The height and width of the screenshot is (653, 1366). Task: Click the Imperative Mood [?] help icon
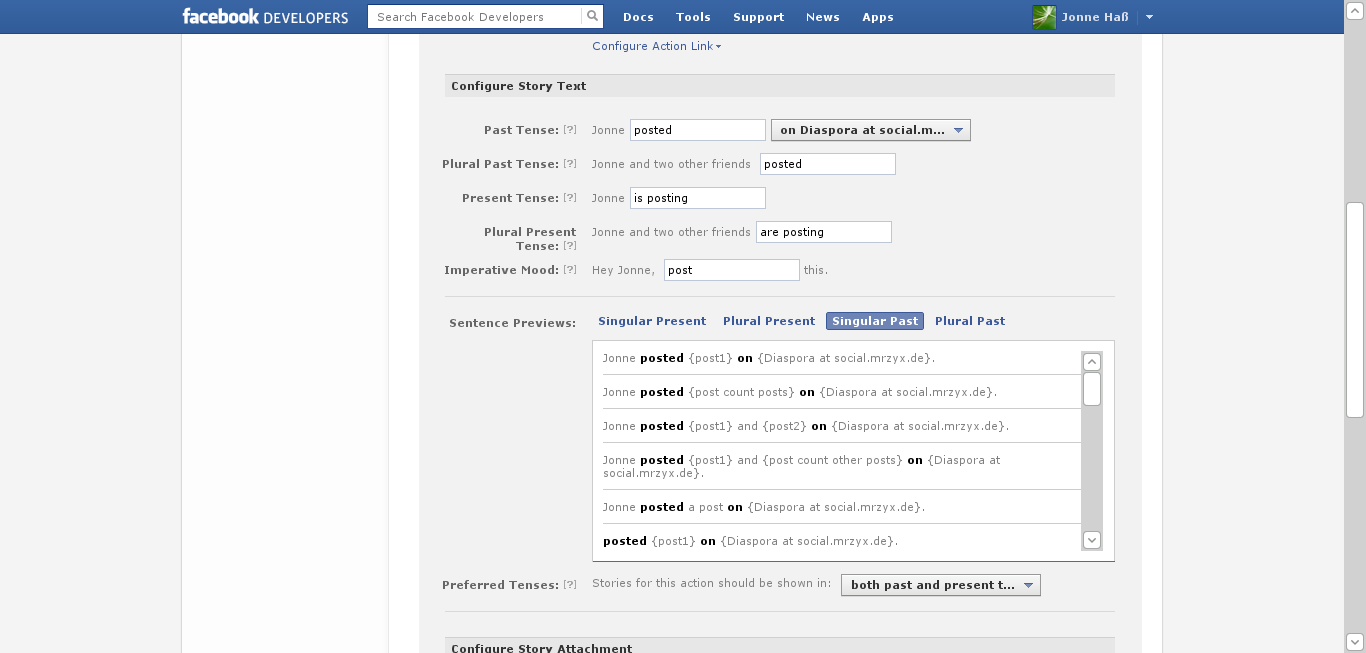[x=570, y=270]
